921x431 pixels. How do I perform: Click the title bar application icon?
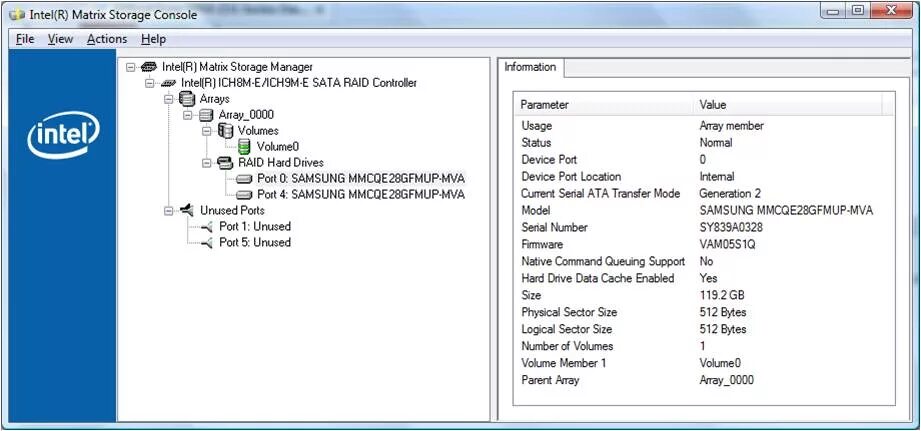[16, 15]
